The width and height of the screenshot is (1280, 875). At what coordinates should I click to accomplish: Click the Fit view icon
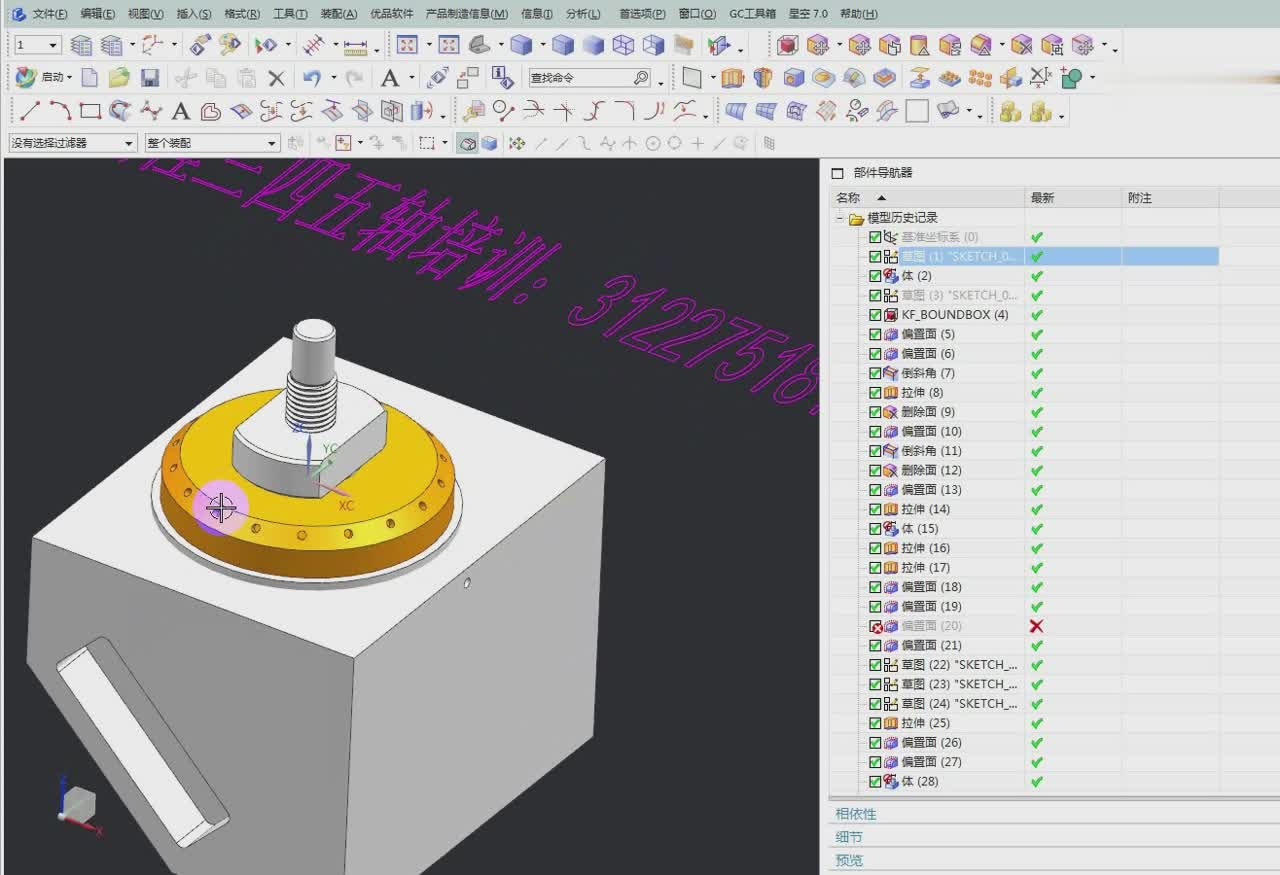[x=407, y=45]
